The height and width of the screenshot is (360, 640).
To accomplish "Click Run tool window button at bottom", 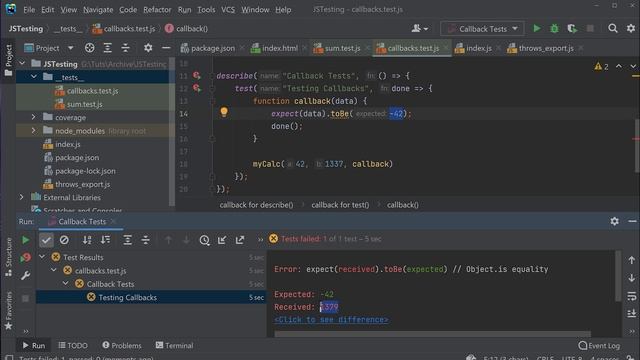I will (x=34, y=345).
